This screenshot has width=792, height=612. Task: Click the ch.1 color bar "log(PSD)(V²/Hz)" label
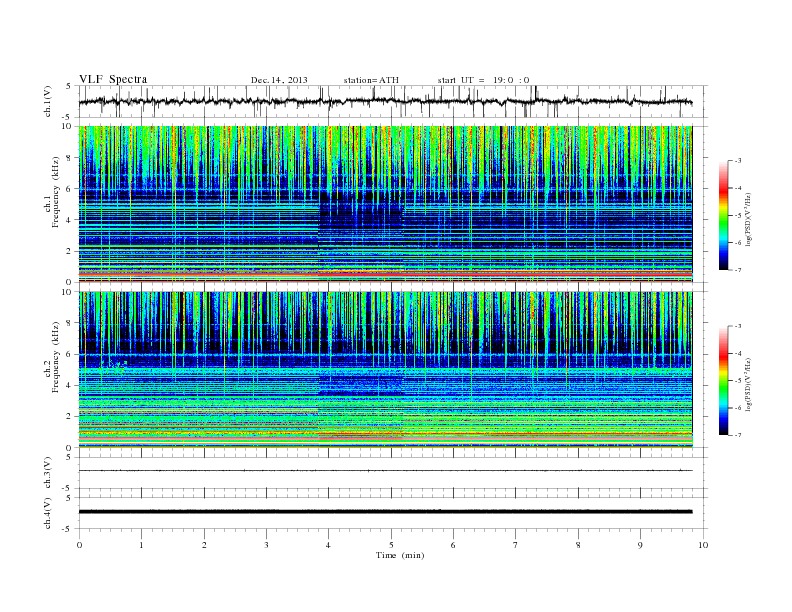click(748, 219)
